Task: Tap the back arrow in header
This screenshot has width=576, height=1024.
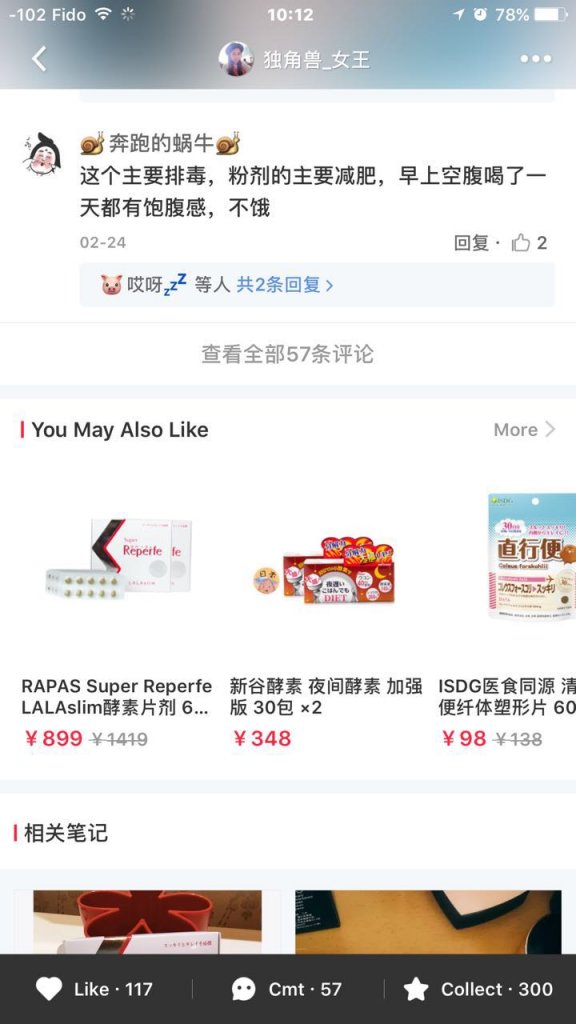Action: (x=39, y=59)
